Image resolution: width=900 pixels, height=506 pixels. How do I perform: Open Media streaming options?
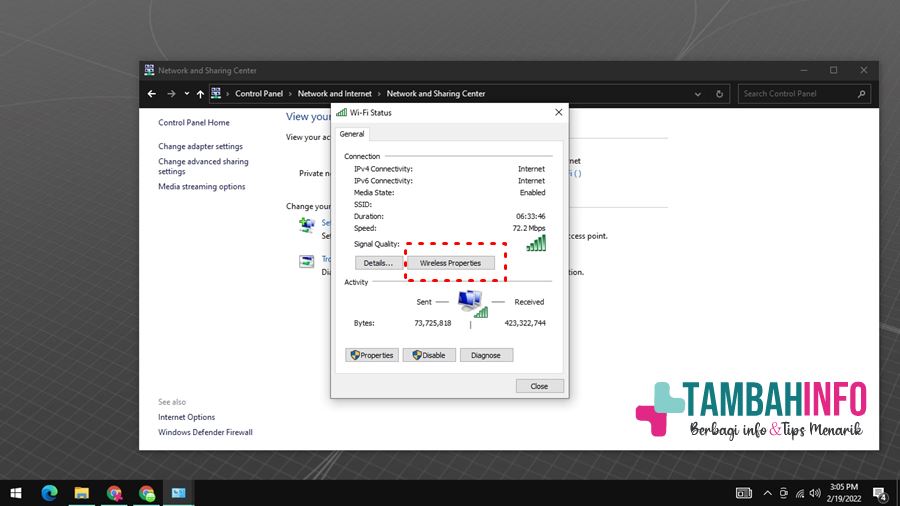click(201, 186)
